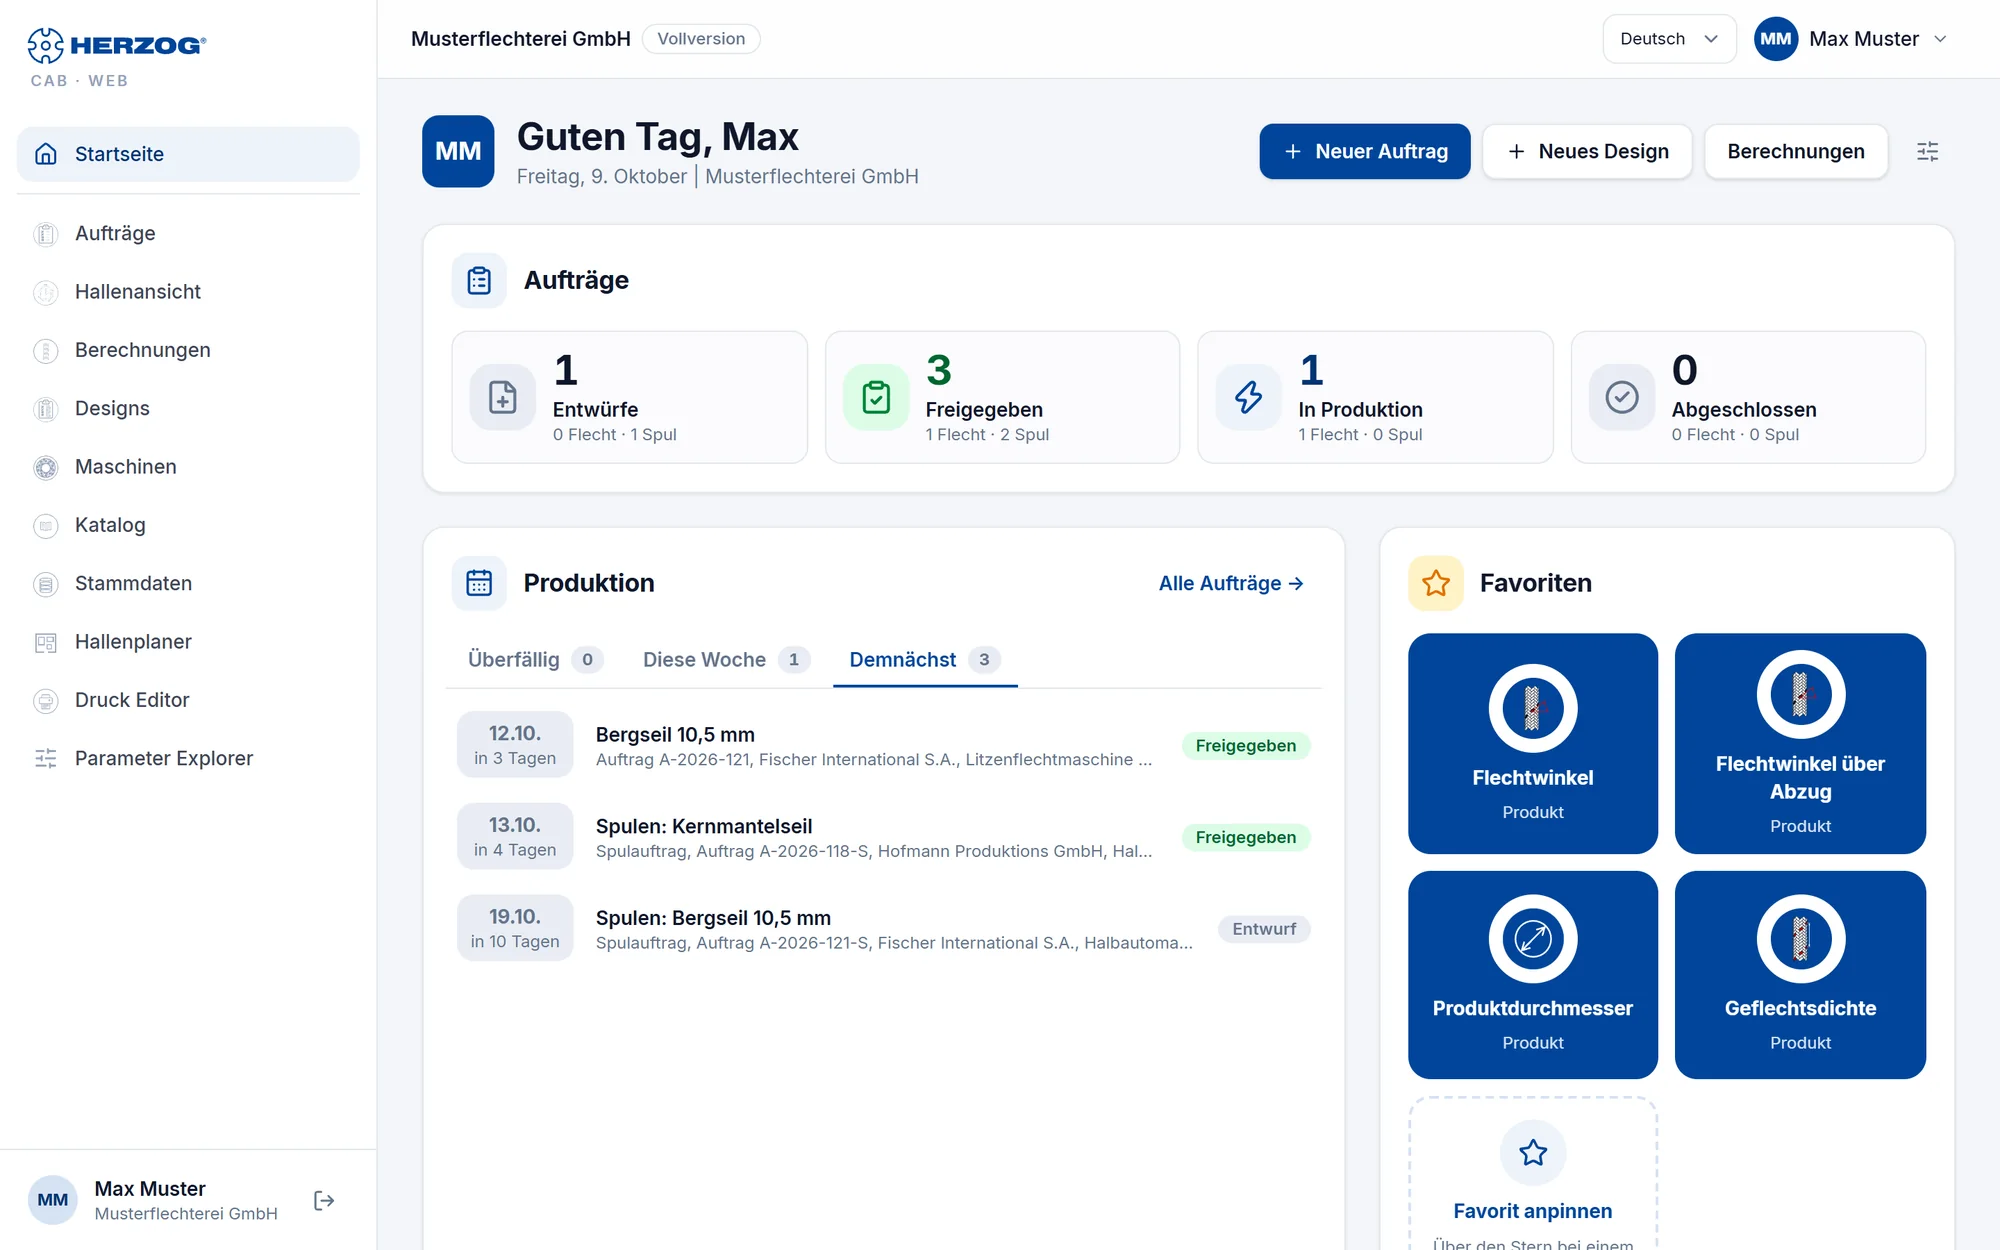Open the Spulen: Kernmantelseil order row
The height and width of the screenshot is (1250, 2000).
883,838
